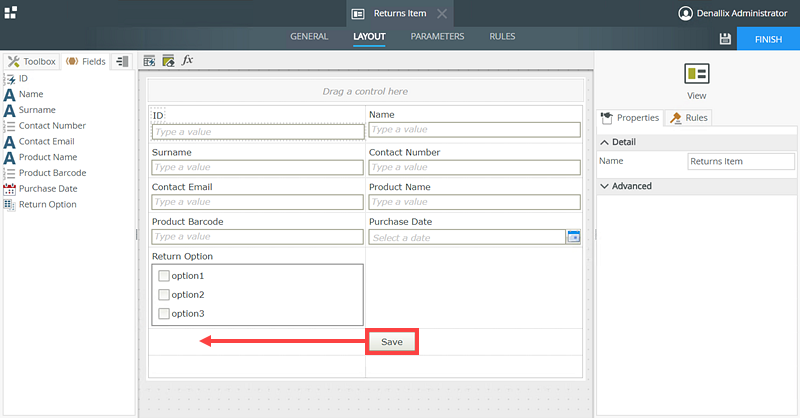Click the fx expression icon in toolbar
This screenshot has height=418, width=800.
pos(187,61)
